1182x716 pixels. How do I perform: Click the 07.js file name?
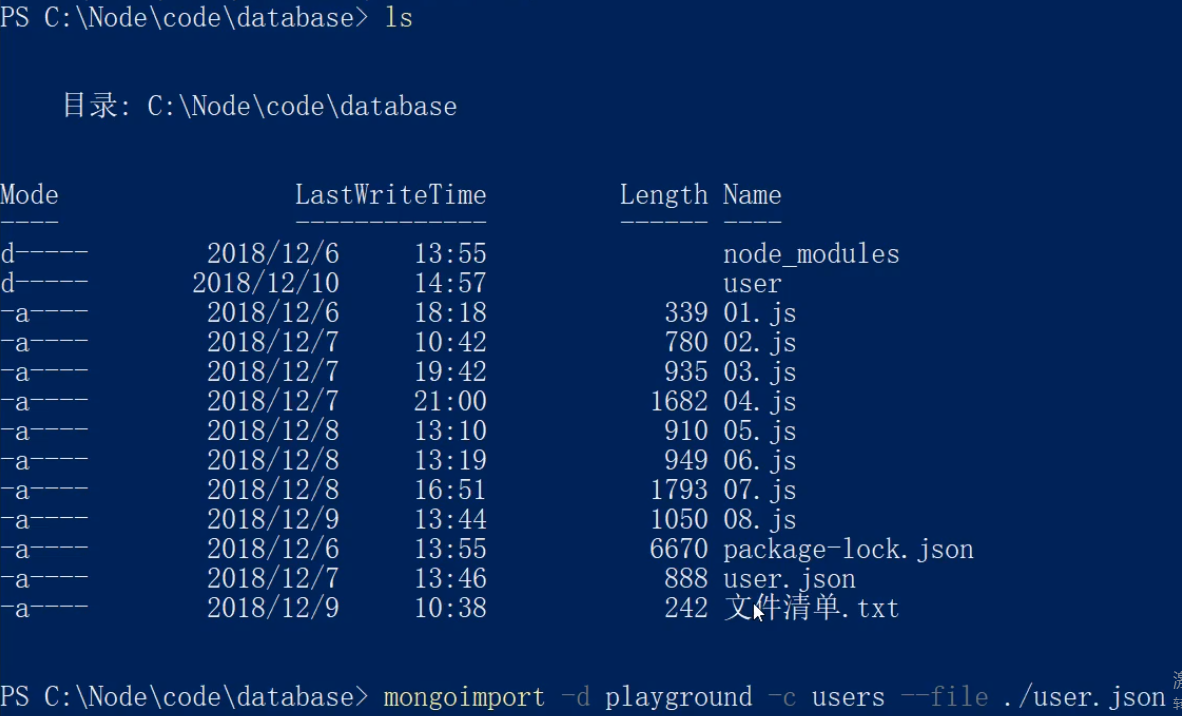759,490
